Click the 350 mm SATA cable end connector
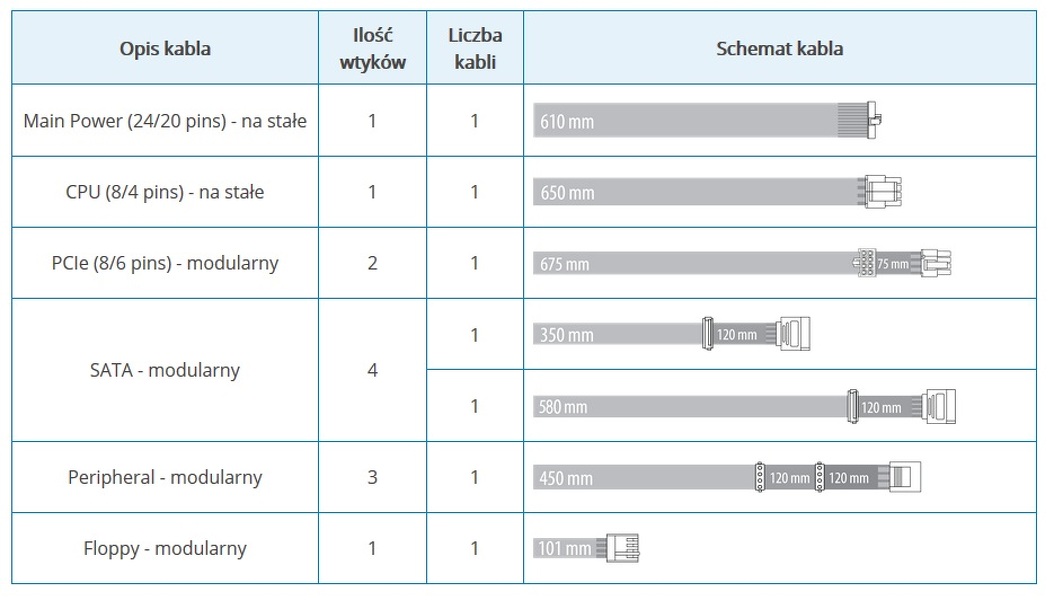The image size is (1054, 600). (797, 333)
